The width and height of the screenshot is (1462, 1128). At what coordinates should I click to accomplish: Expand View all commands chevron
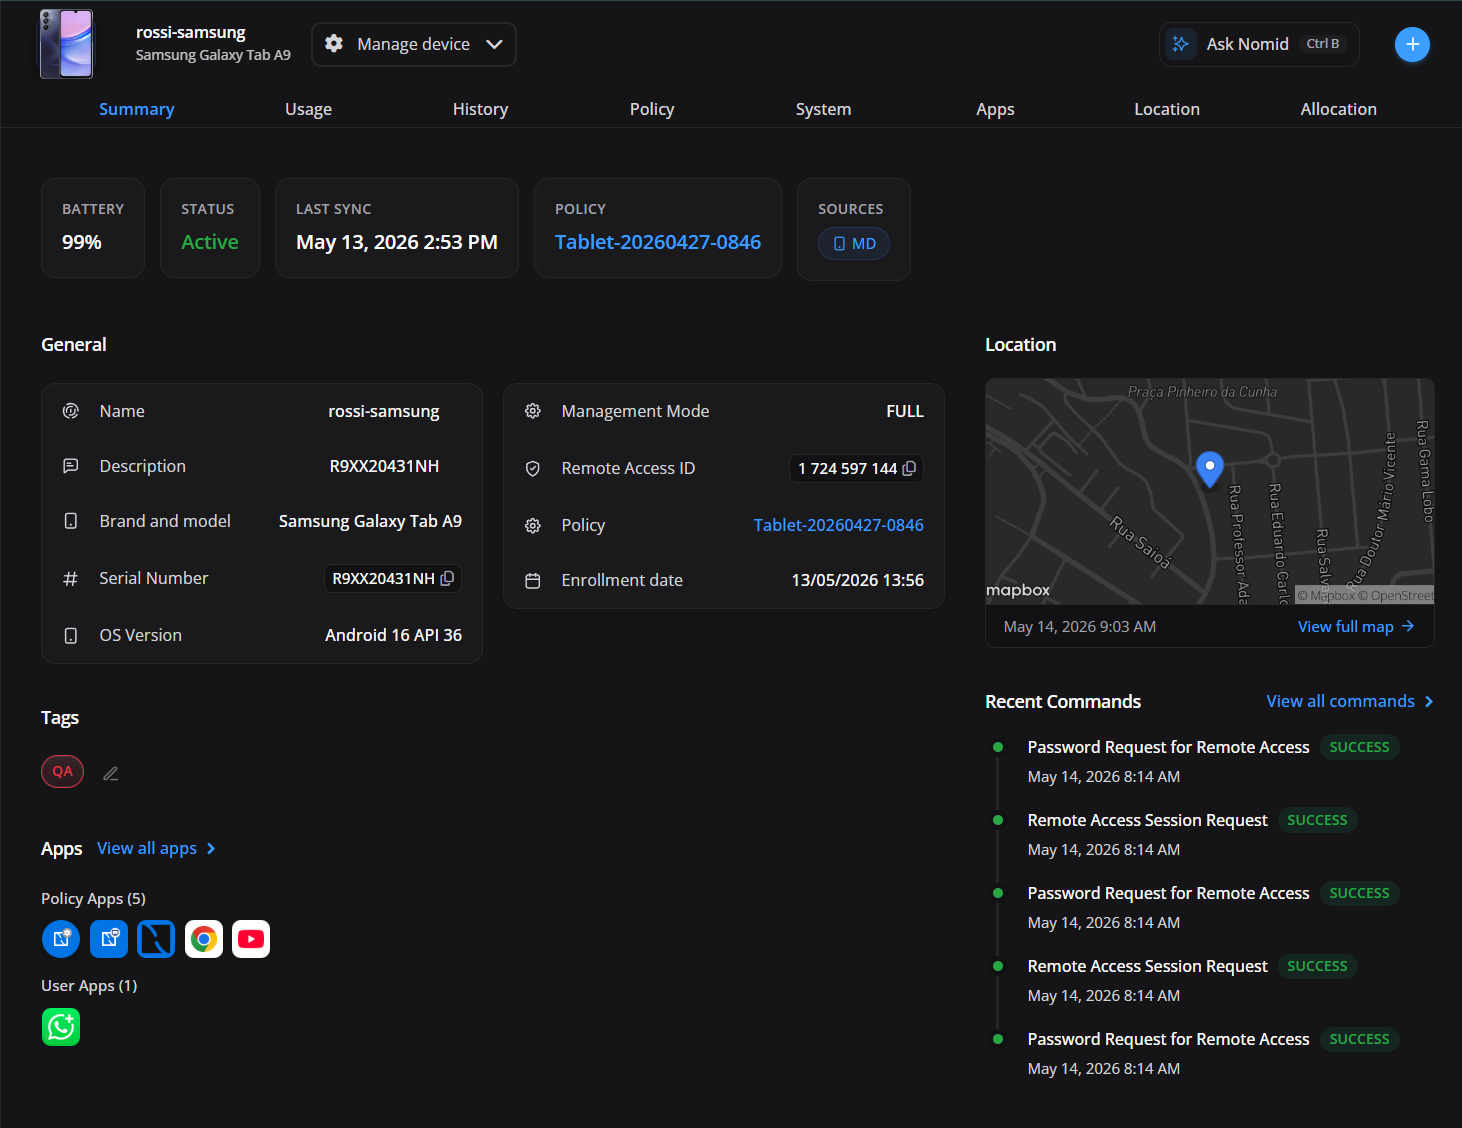tap(1429, 702)
